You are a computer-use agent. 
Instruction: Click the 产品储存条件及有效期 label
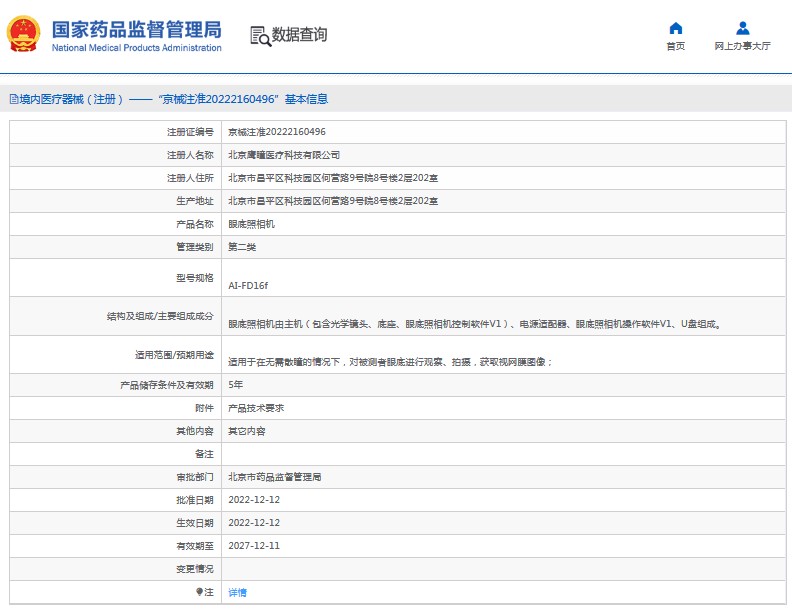point(167,385)
